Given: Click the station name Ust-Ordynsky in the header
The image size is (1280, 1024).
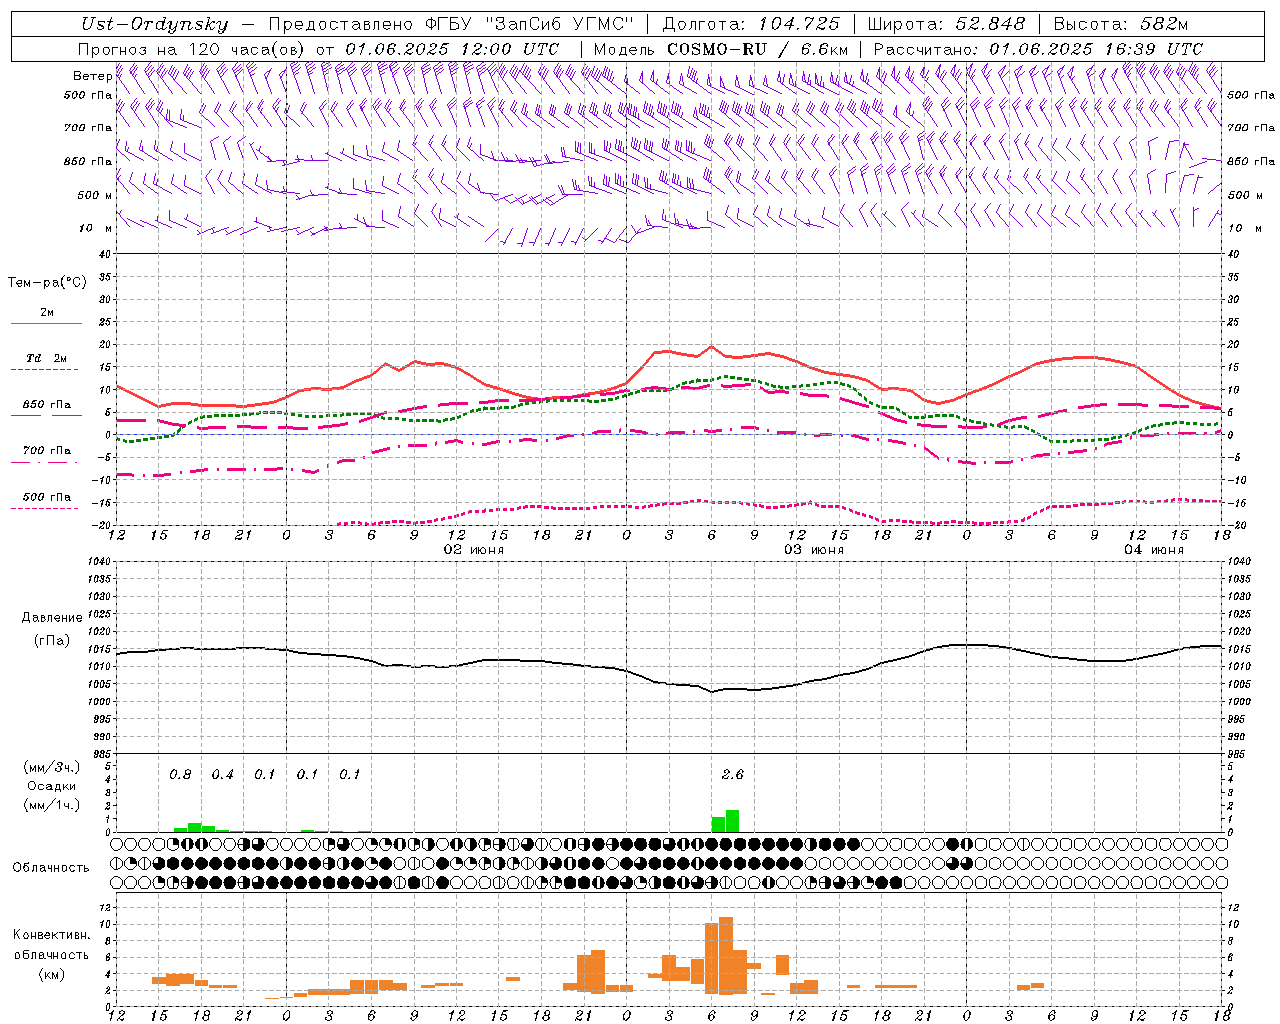Looking at the screenshot, I should coord(154,25).
